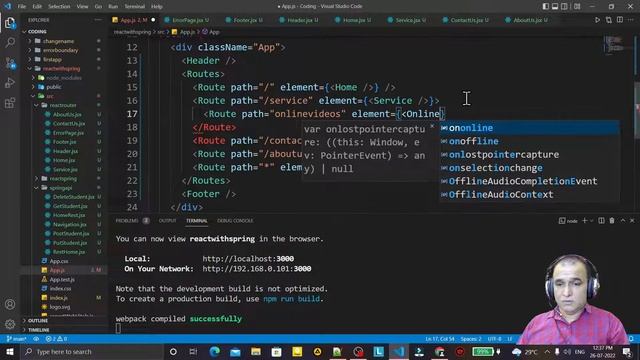Click Task View icon on taskbar
The width and height of the screenshot is (640, 360).
coord(193,351)
